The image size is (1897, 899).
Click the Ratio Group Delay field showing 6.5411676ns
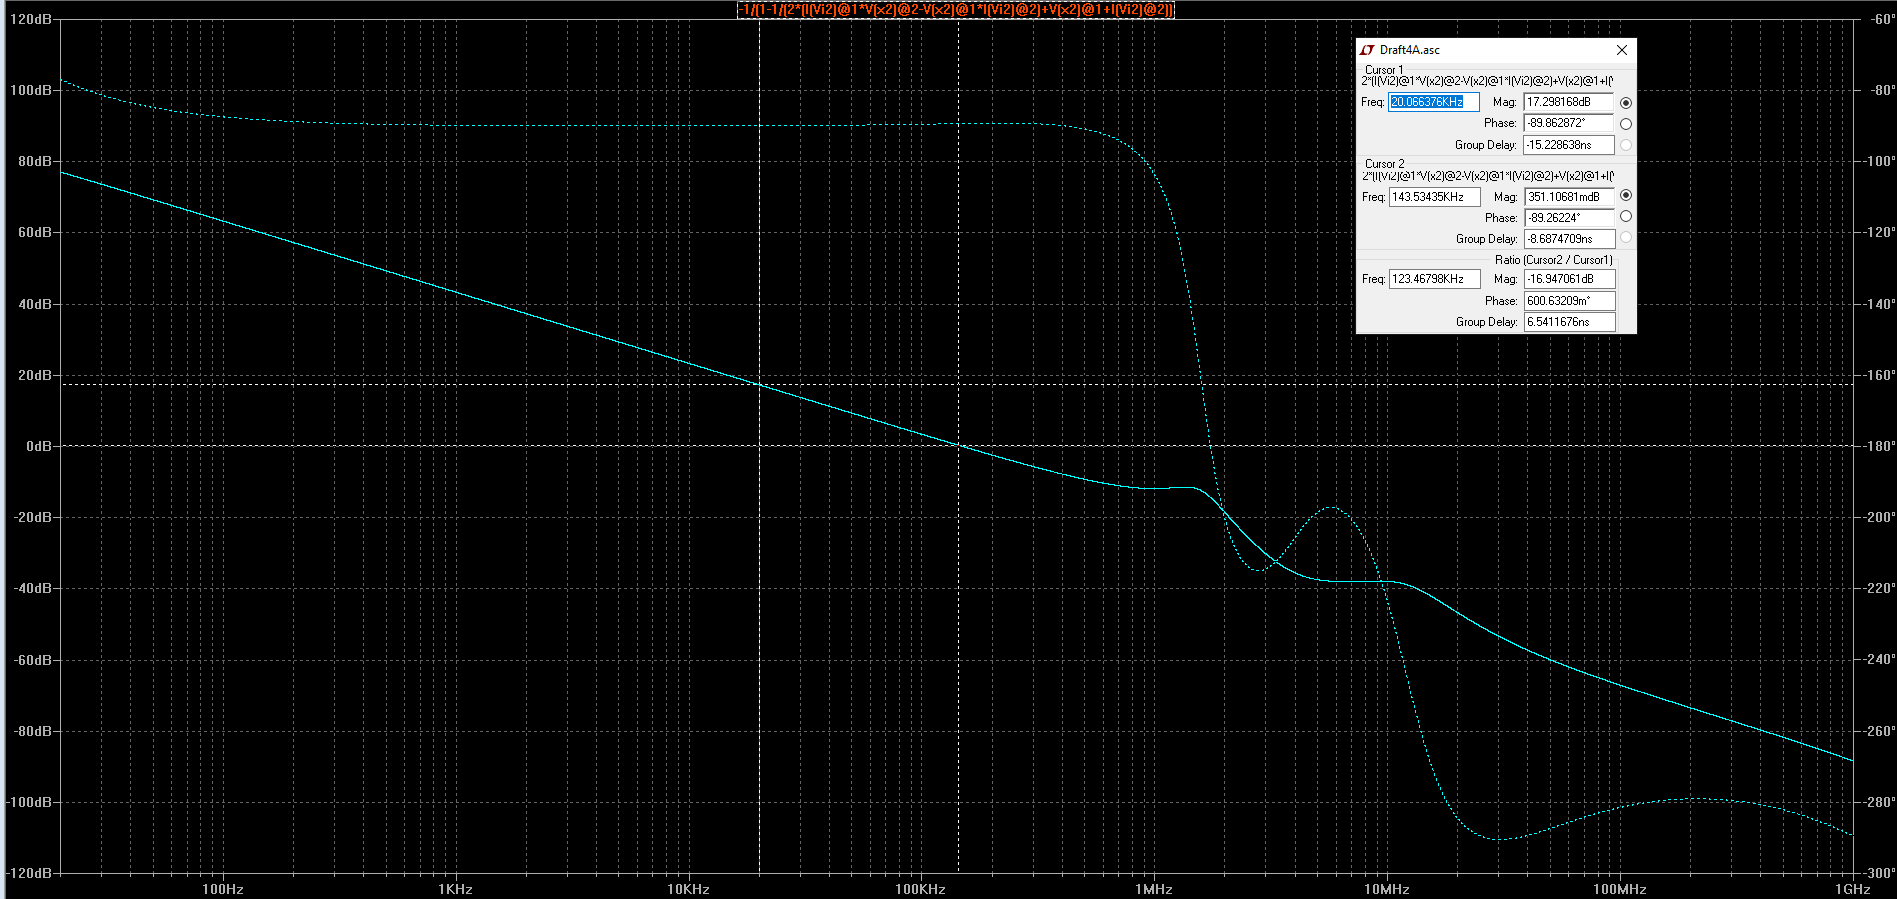tap(1569, 322)
